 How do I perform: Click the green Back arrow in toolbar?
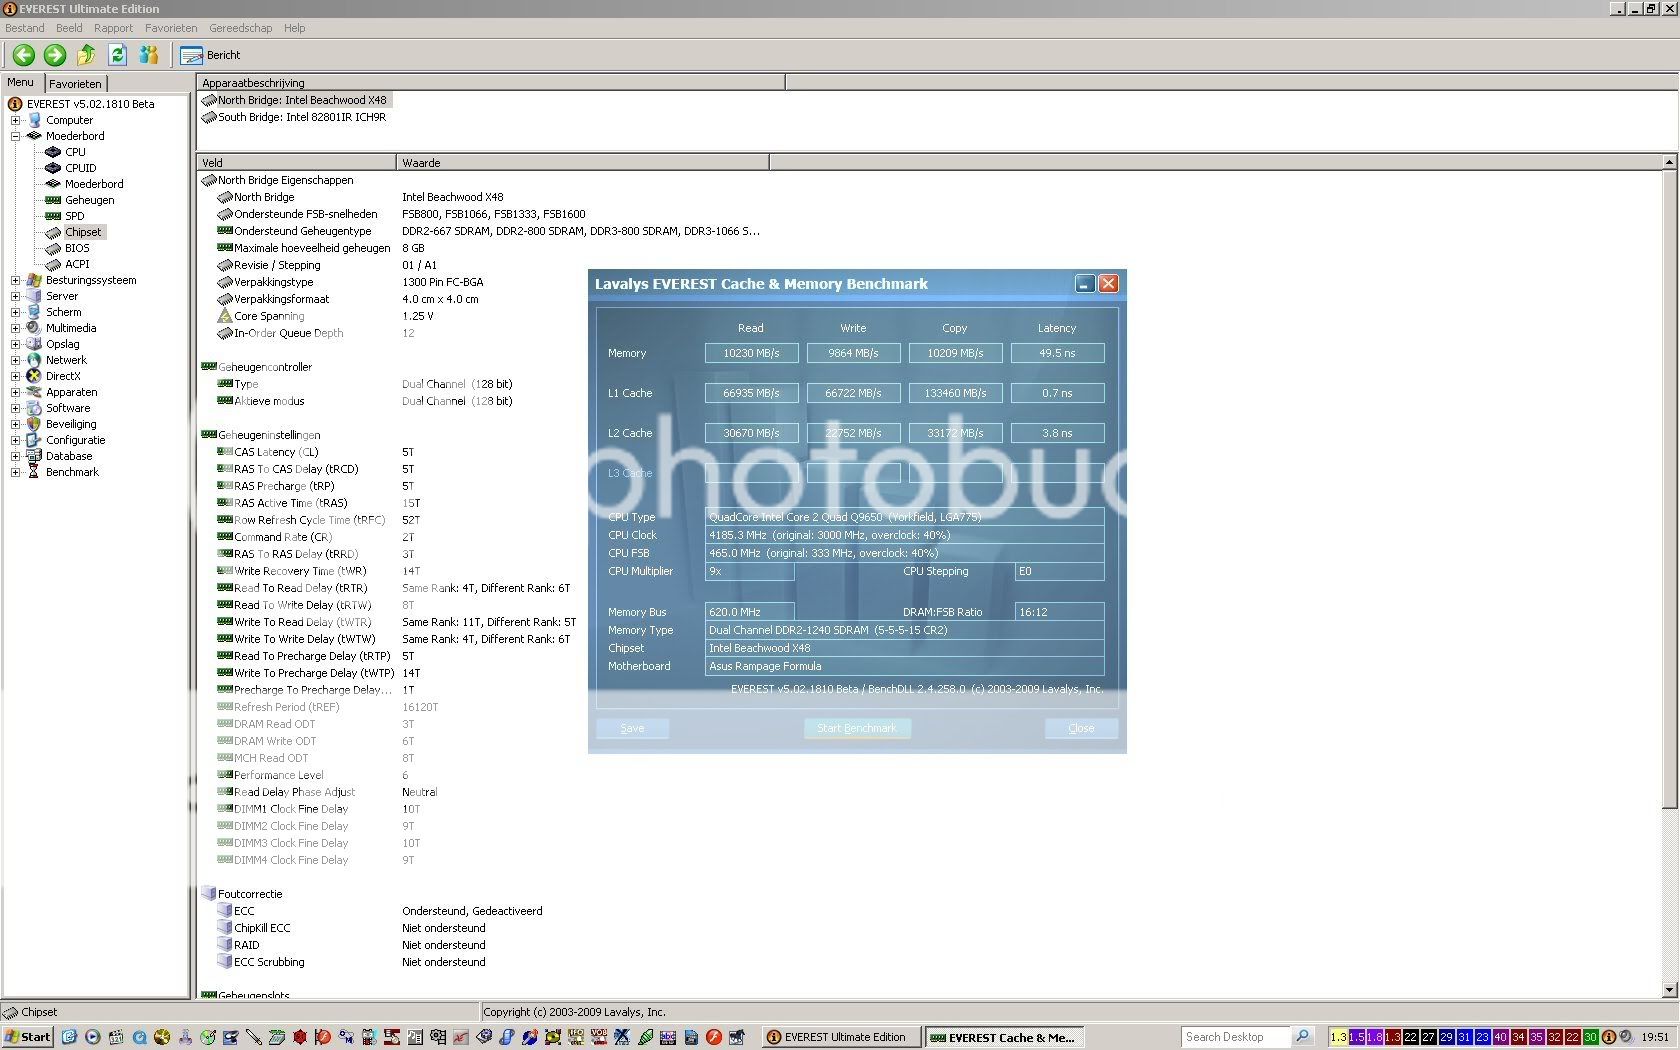(x=24, y=55)
